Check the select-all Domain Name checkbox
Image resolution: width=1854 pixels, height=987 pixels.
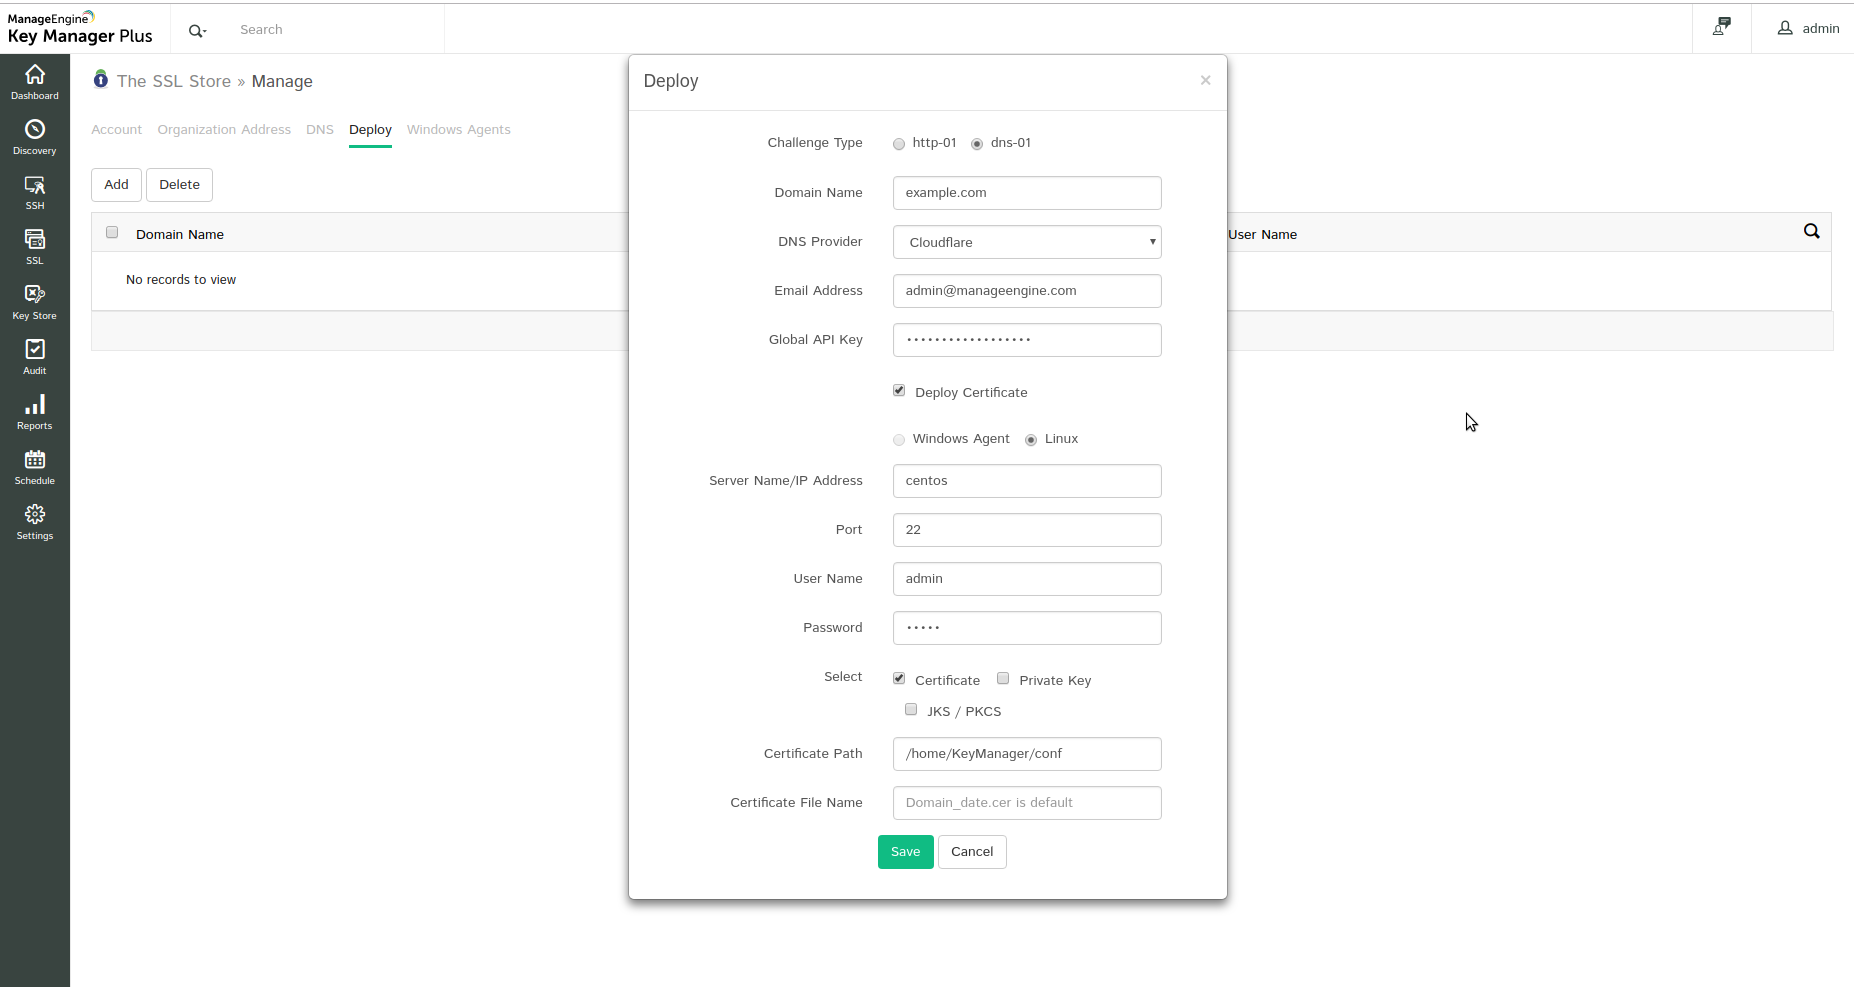[112, 233]
